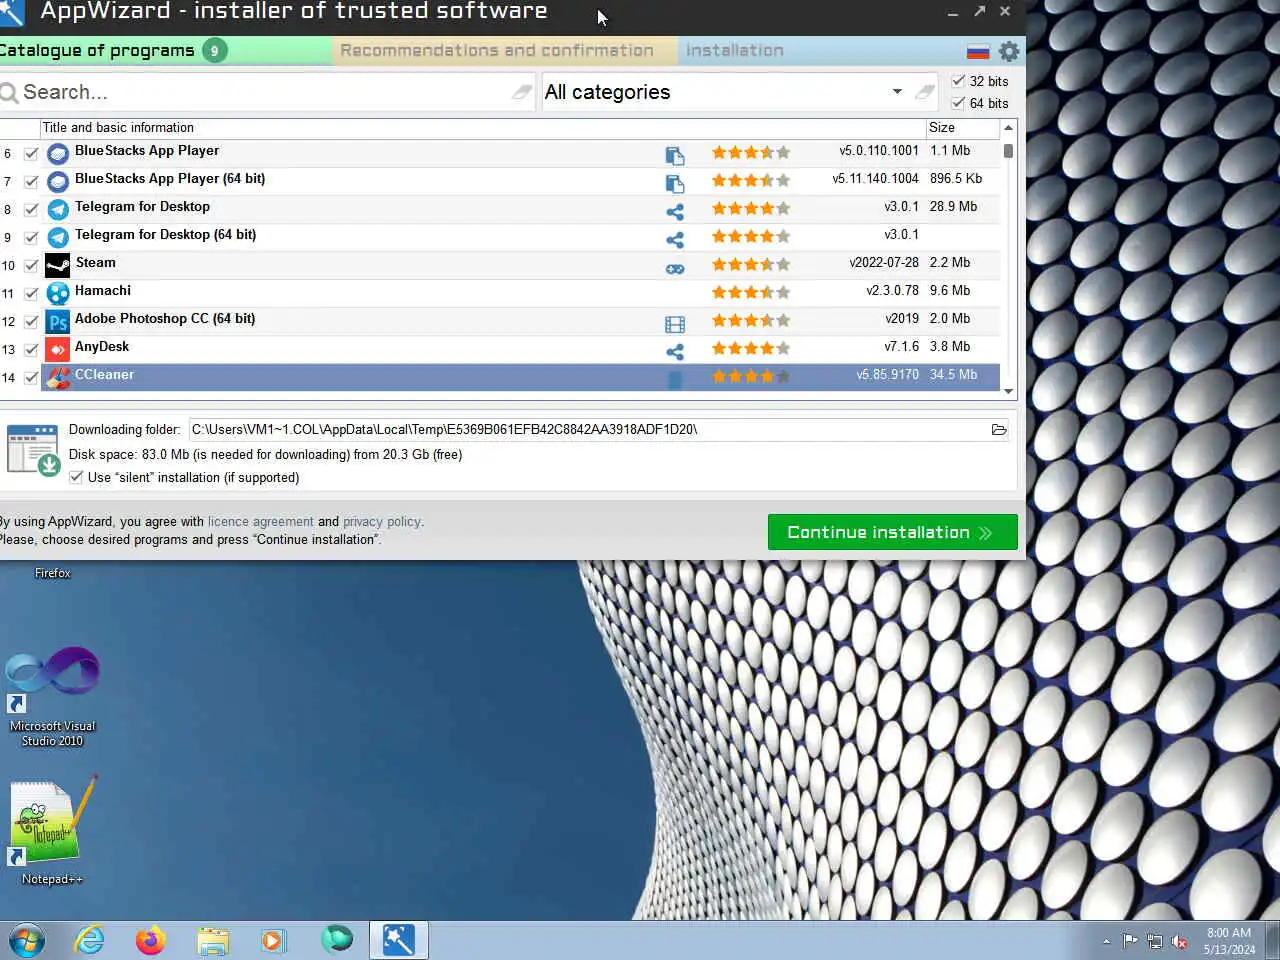Click the volume icon in system tray

click(1179, 941)
